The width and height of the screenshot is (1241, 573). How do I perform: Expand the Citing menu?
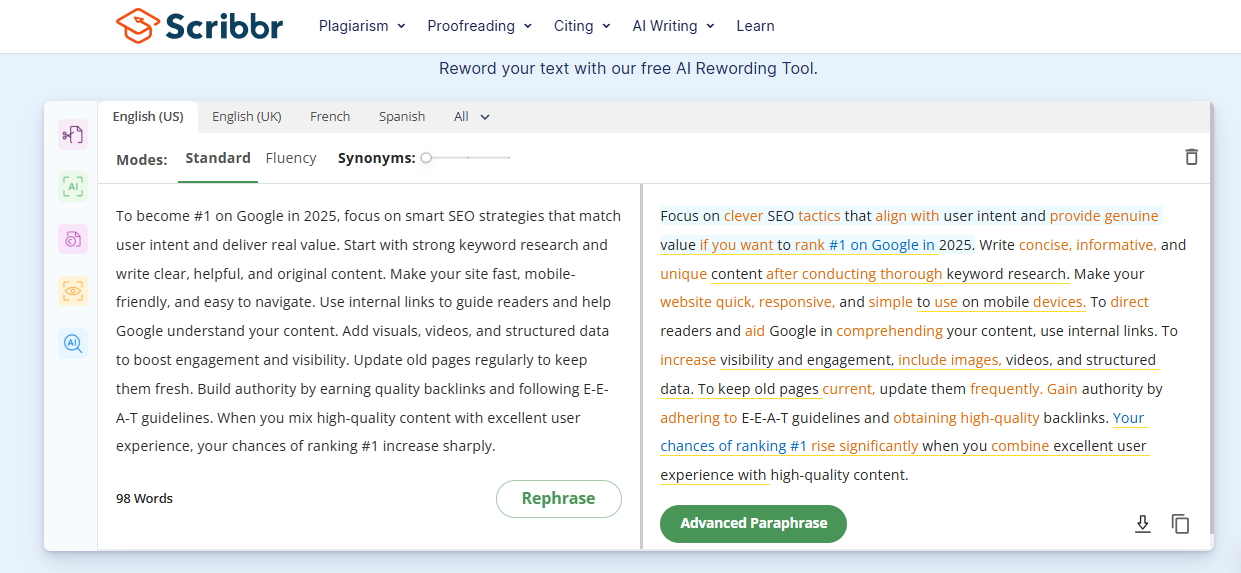click(582, 26)
